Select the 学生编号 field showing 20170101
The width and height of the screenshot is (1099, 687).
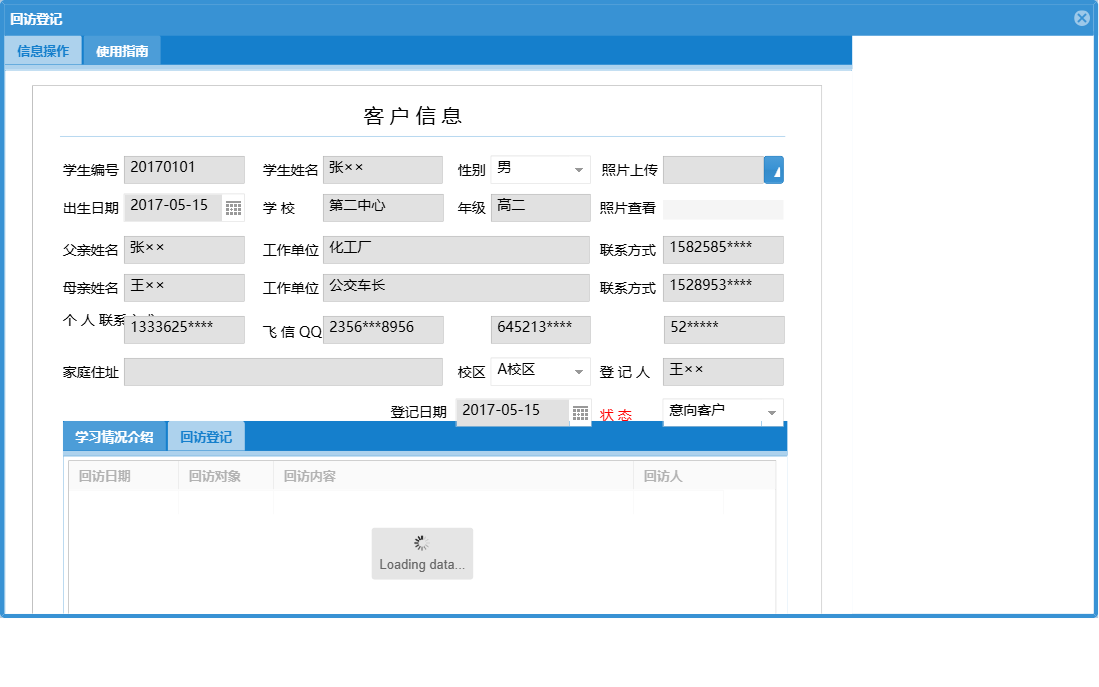(184, 169)
